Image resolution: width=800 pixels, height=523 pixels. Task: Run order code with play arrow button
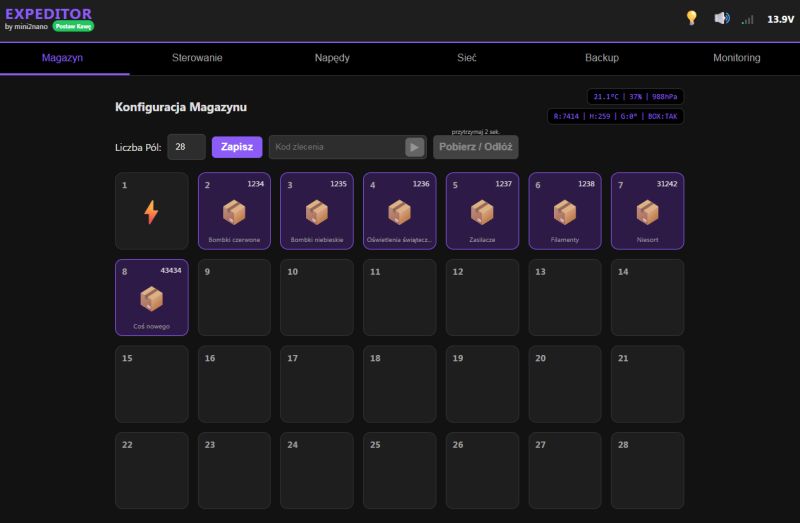click(x=415, y=147)
